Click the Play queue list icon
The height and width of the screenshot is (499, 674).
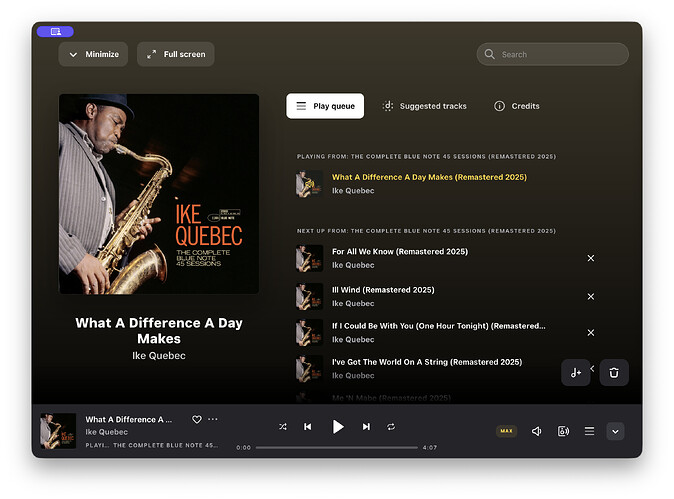point(301,106)
